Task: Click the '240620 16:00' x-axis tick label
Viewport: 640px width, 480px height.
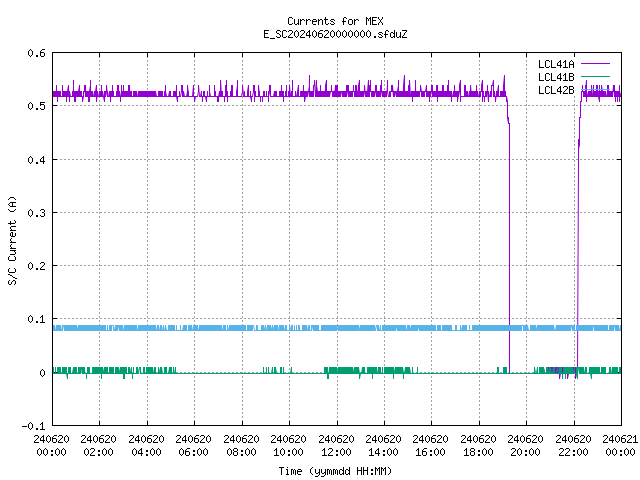Action: (430, 445)
